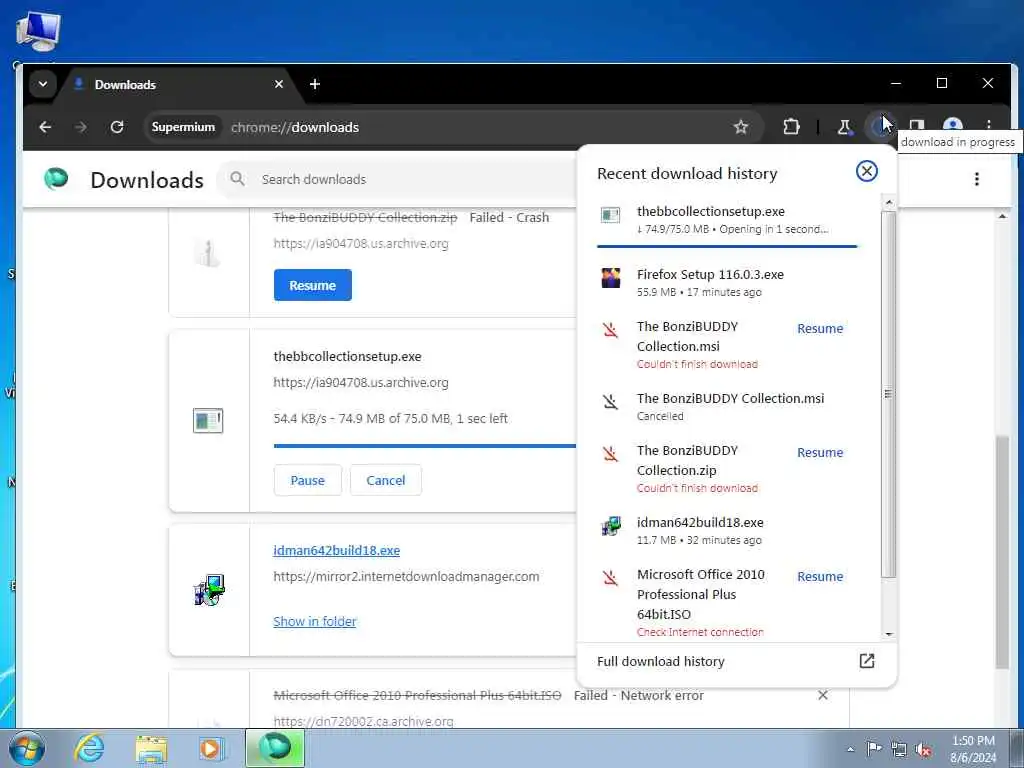Click the Supermium taskbar button
This screenshot has height=768, width=1024.
(275, 748)
